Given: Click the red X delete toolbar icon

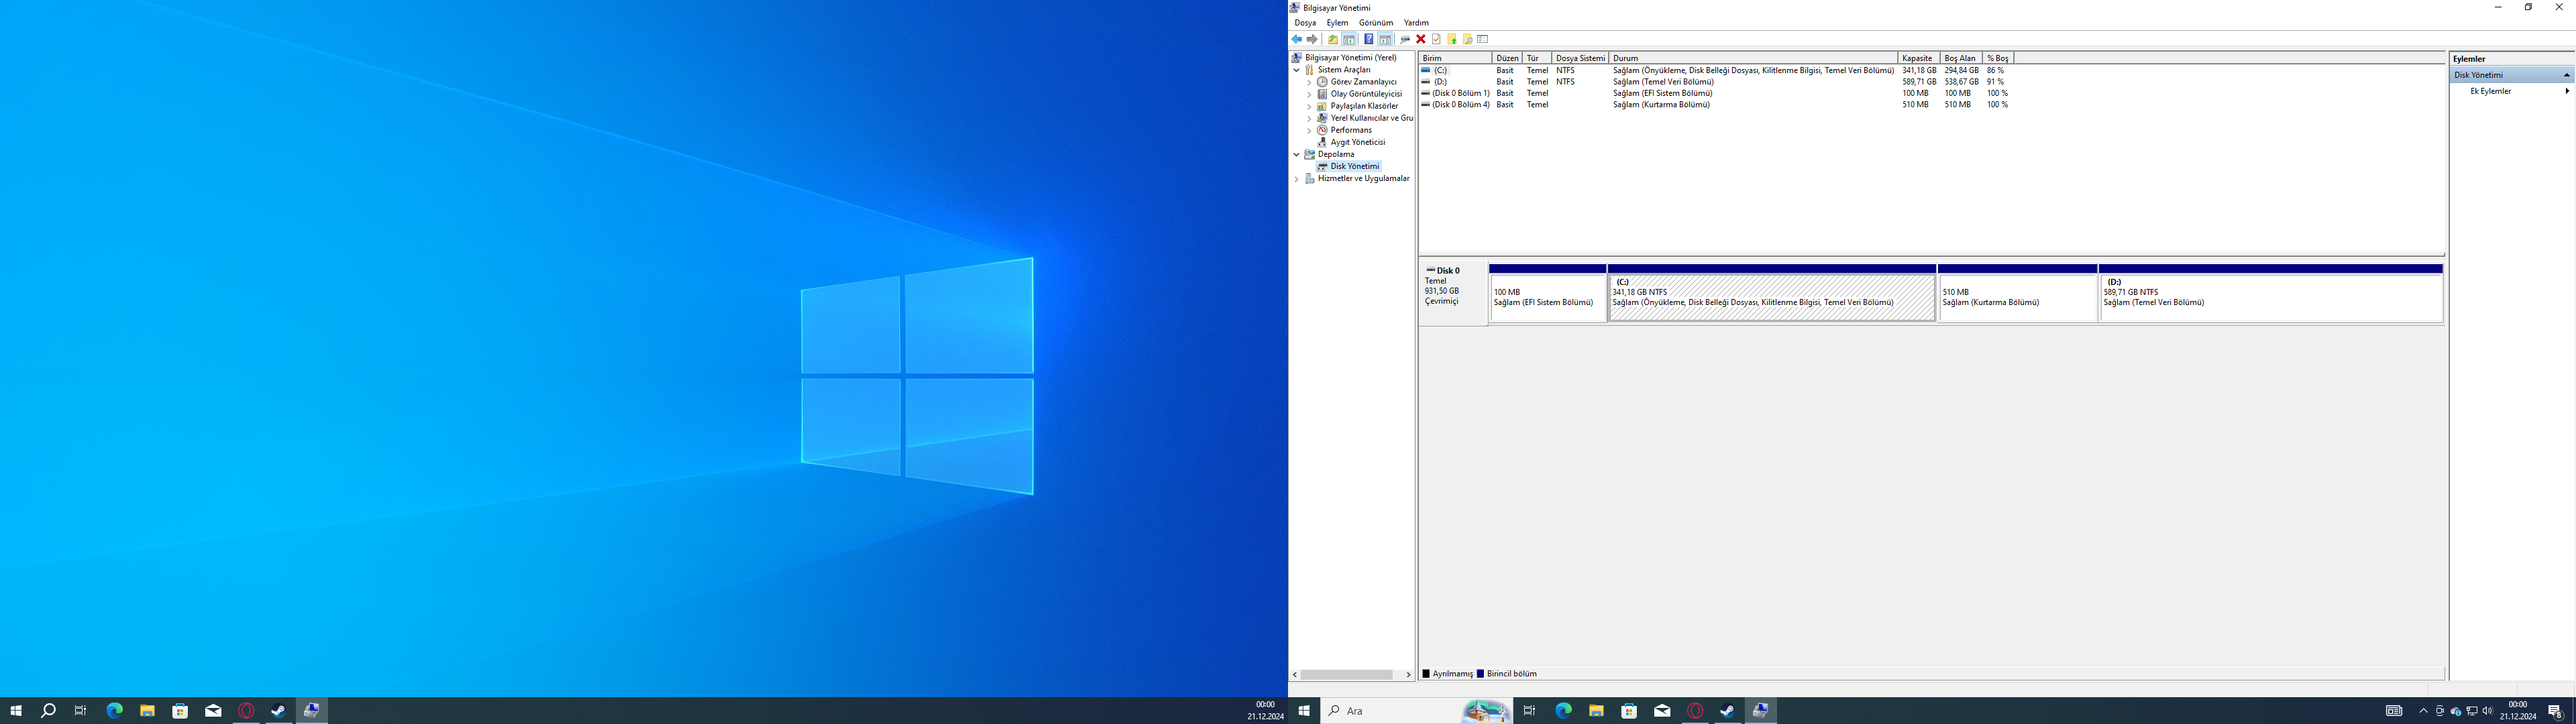Looking at the screenshot, I should point(1420,39).
